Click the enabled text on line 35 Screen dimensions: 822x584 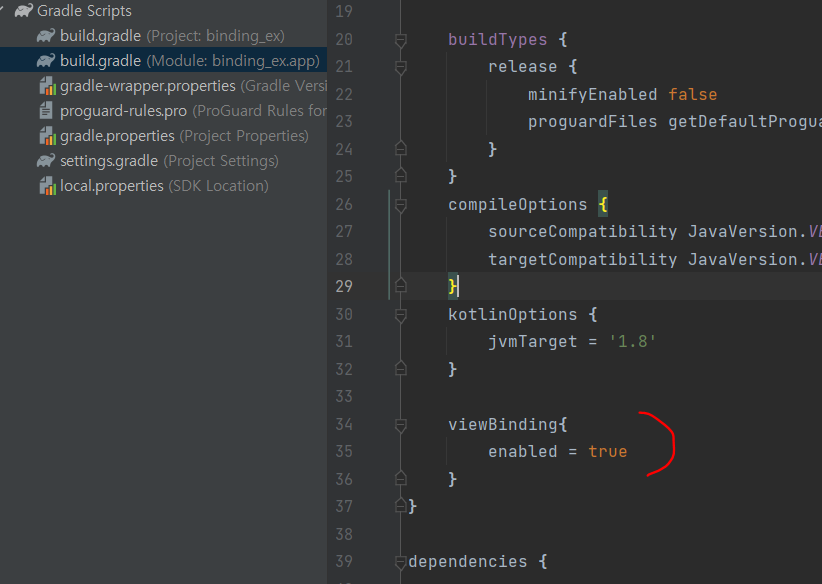click(523, 452)
